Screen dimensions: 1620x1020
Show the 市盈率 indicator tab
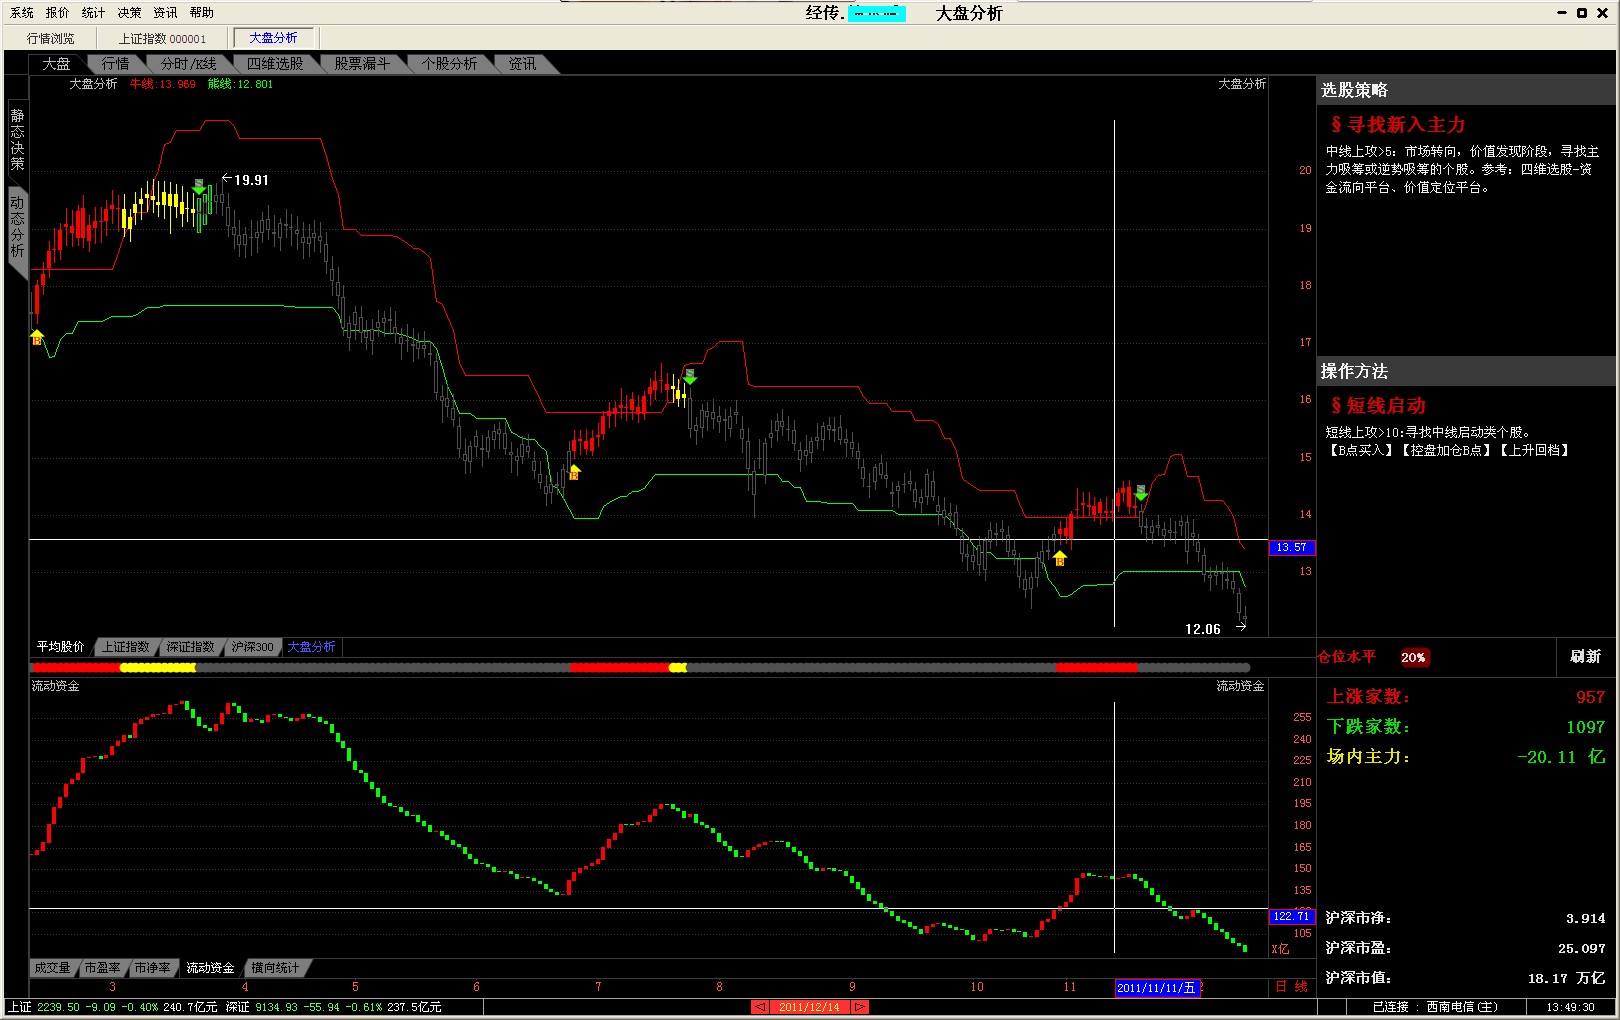coord(103,968)
